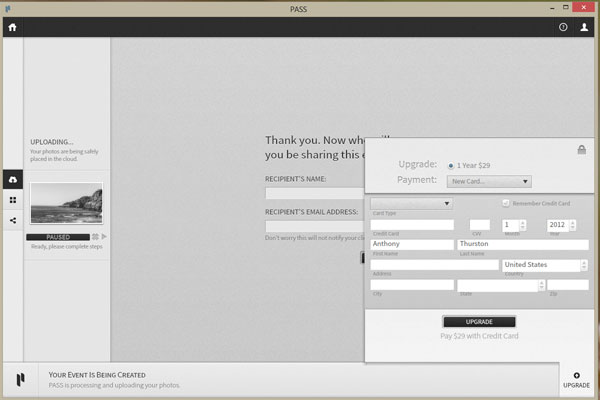Screen dimensions: 600x400
Task: Adjust the expiry Year stepper arrows
Action: (572, 225)
